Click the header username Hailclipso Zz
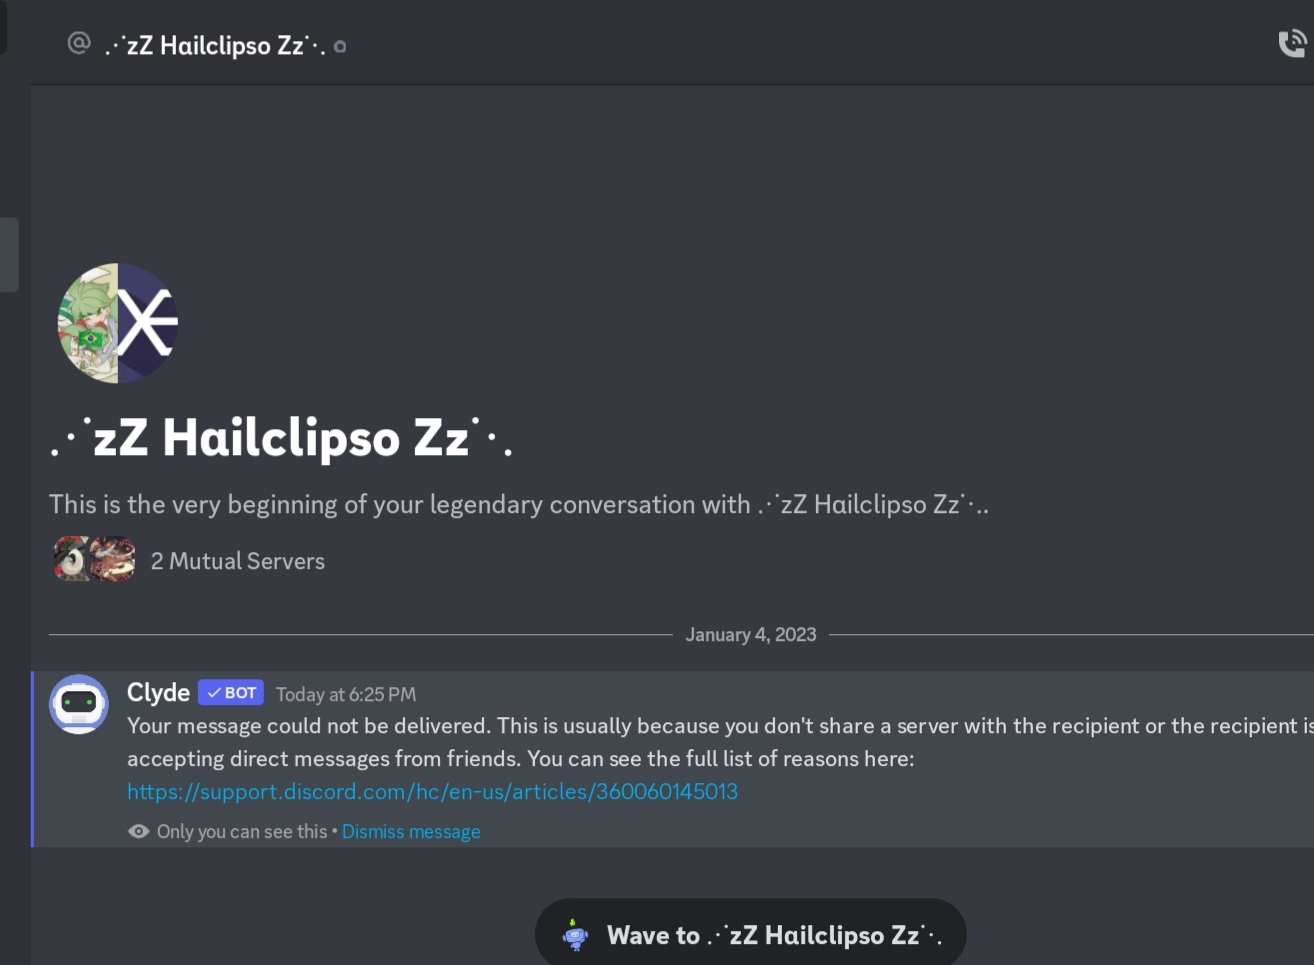The image size is (1314, 965). tap(215, 45)
